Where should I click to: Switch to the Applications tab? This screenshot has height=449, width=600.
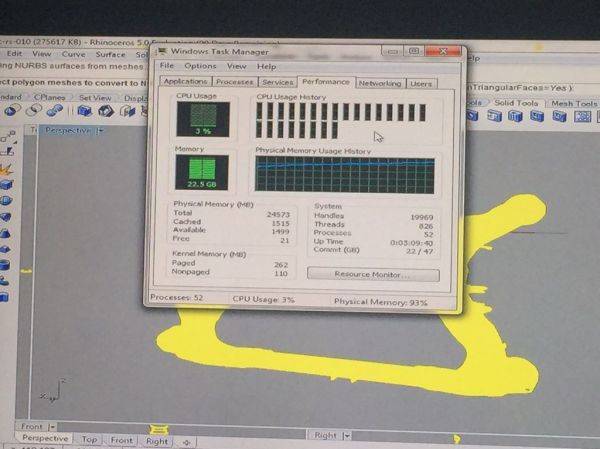pos(185,82)
